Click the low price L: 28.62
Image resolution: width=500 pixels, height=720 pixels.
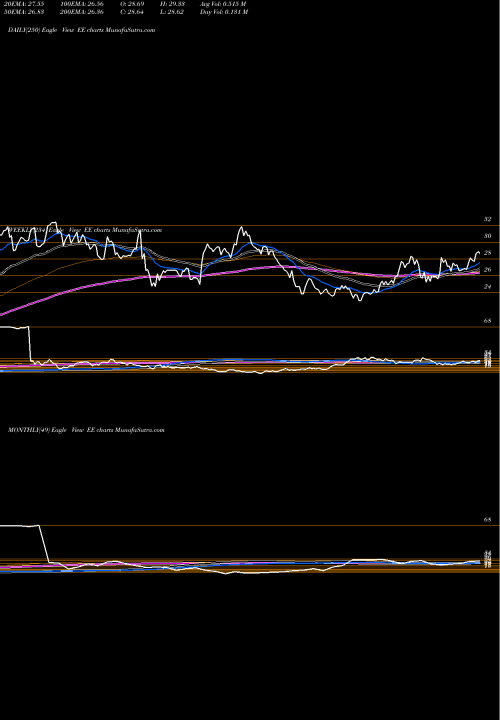coord(172,12)
